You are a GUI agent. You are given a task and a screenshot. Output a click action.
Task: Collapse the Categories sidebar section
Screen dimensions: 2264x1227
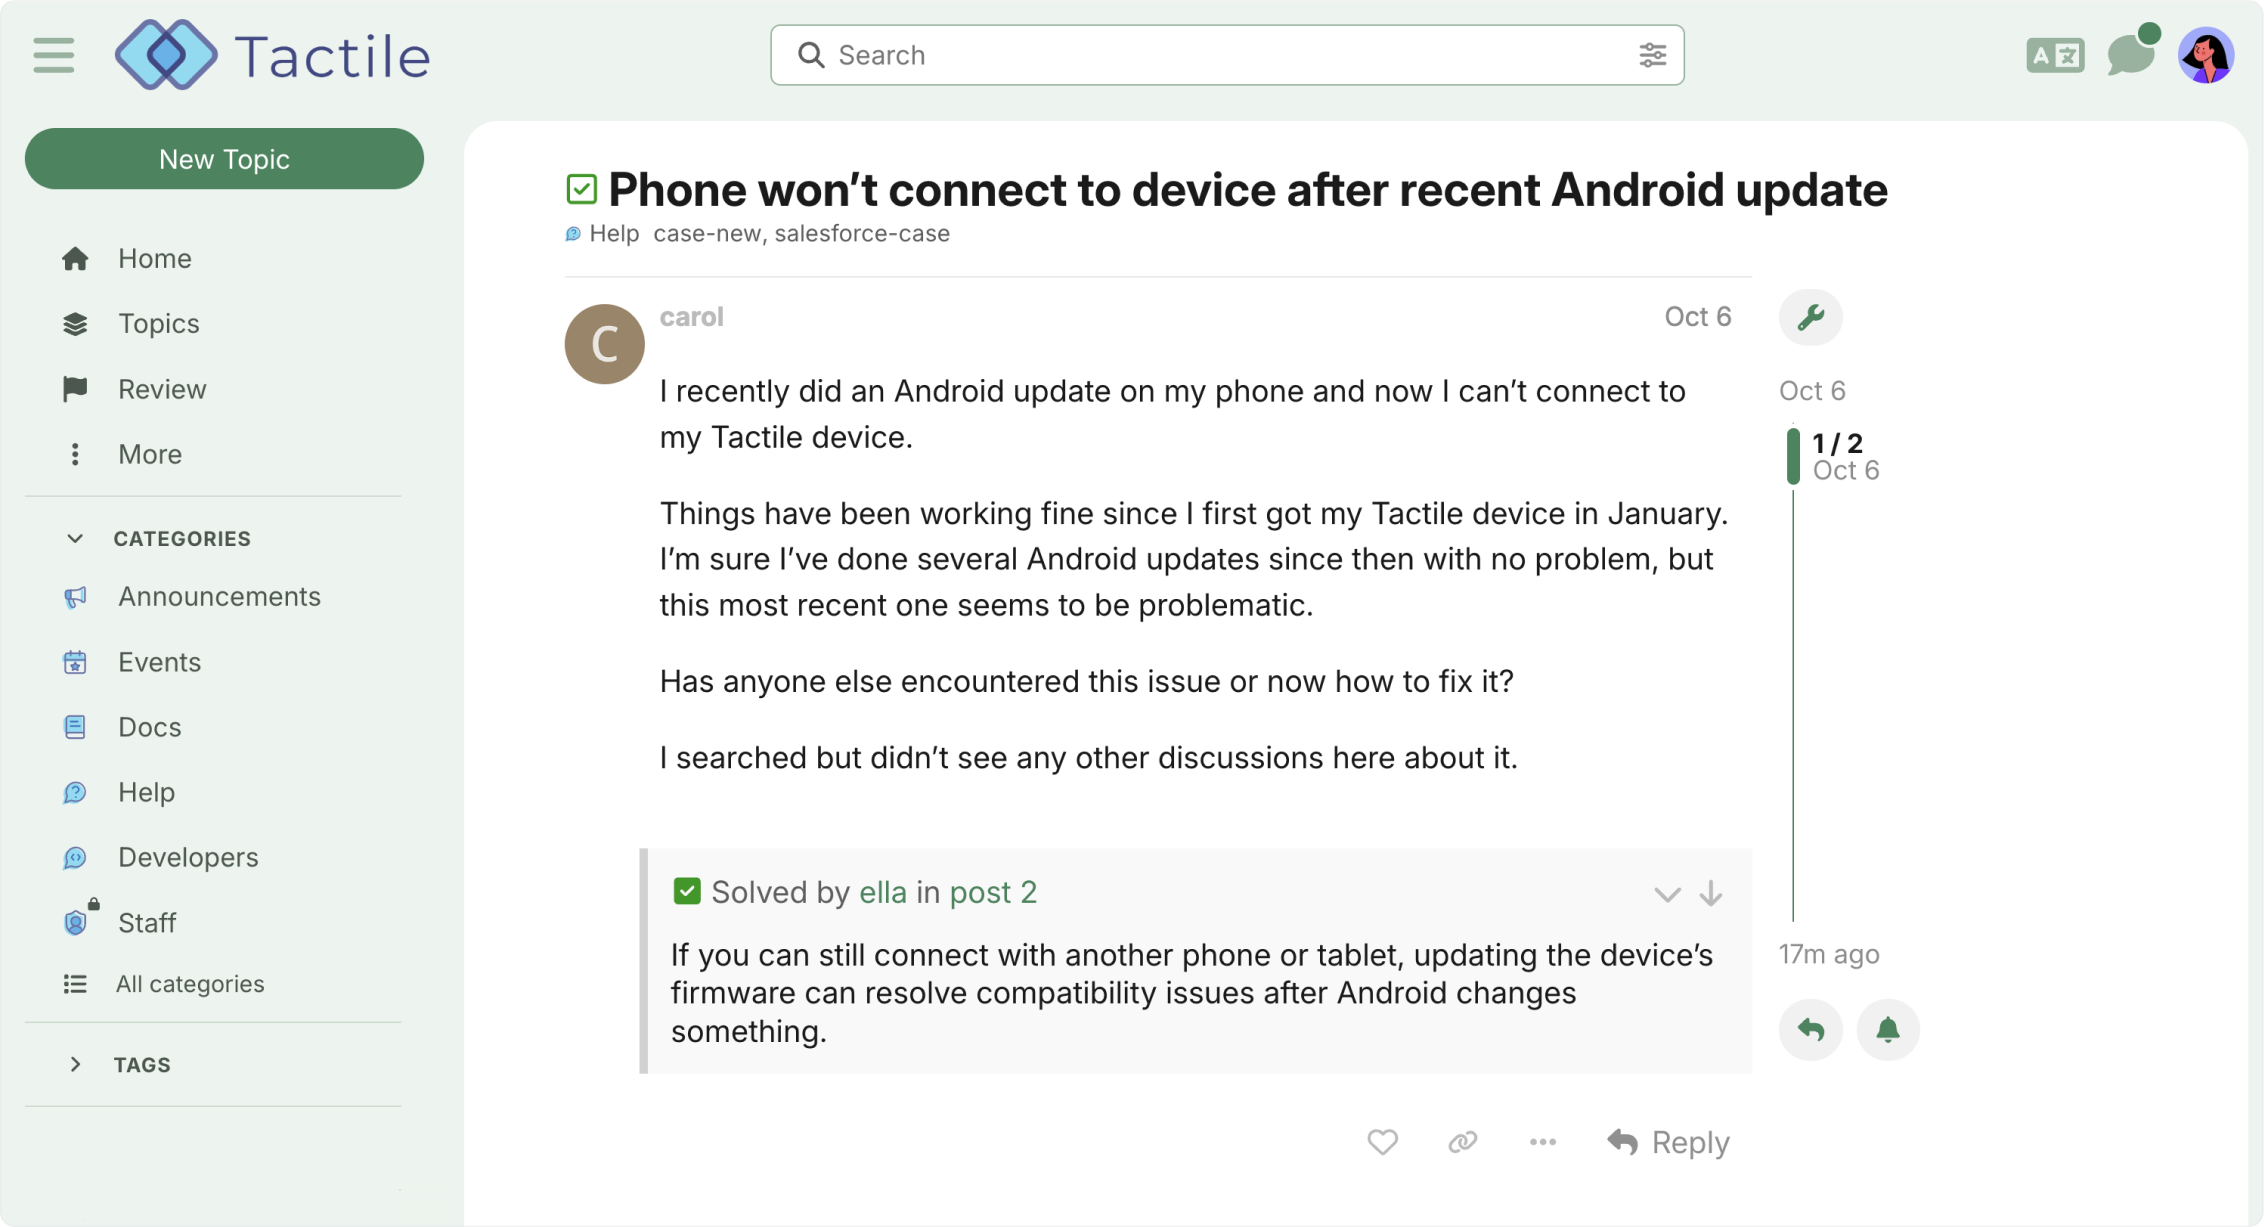pyautogui.click(x=75, y=538)
